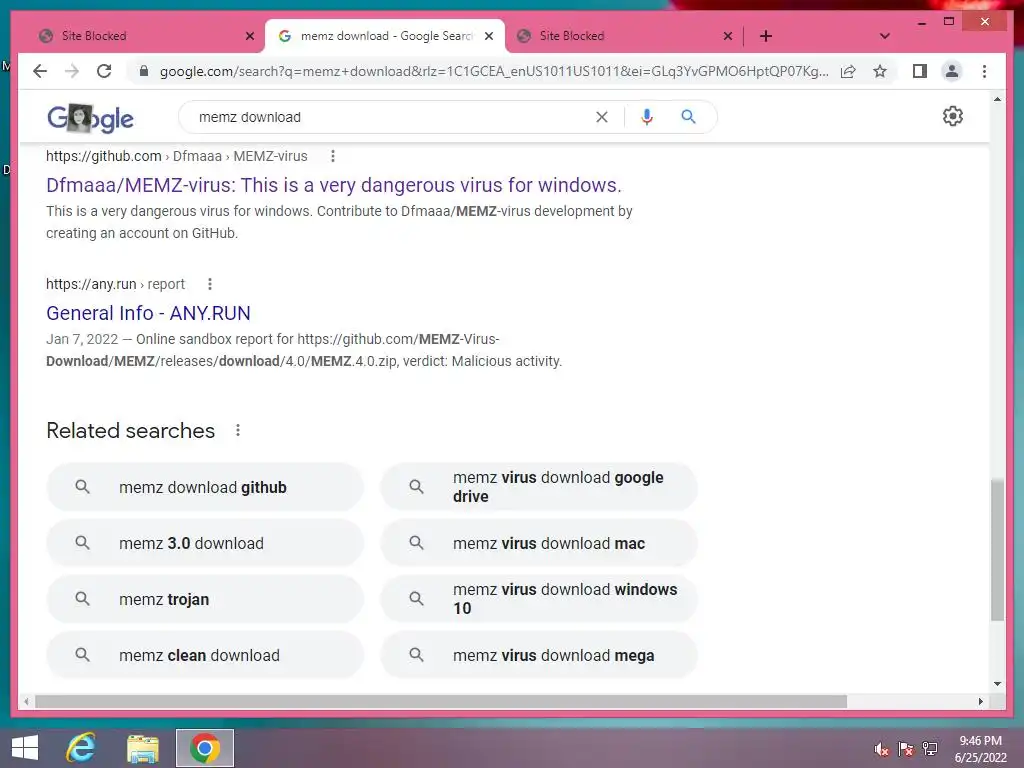View site info via padlock icon
The width and height of the screenshot is (1024, 768).
tap(144, 71)
